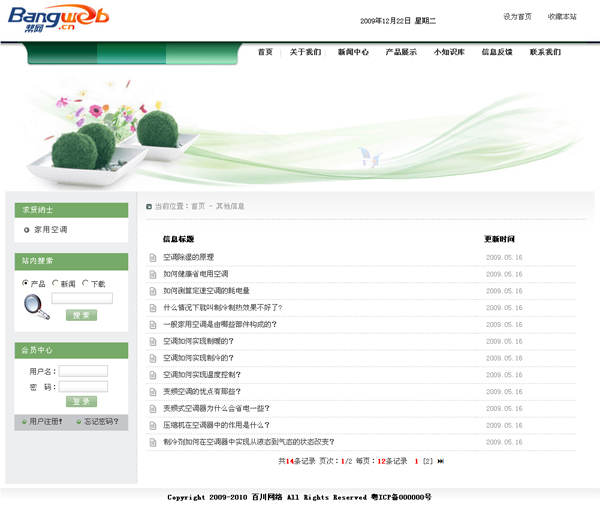Select the 产品 radio button
The height and width of the screenshot is (505, 600).
[x=25, y=284]
